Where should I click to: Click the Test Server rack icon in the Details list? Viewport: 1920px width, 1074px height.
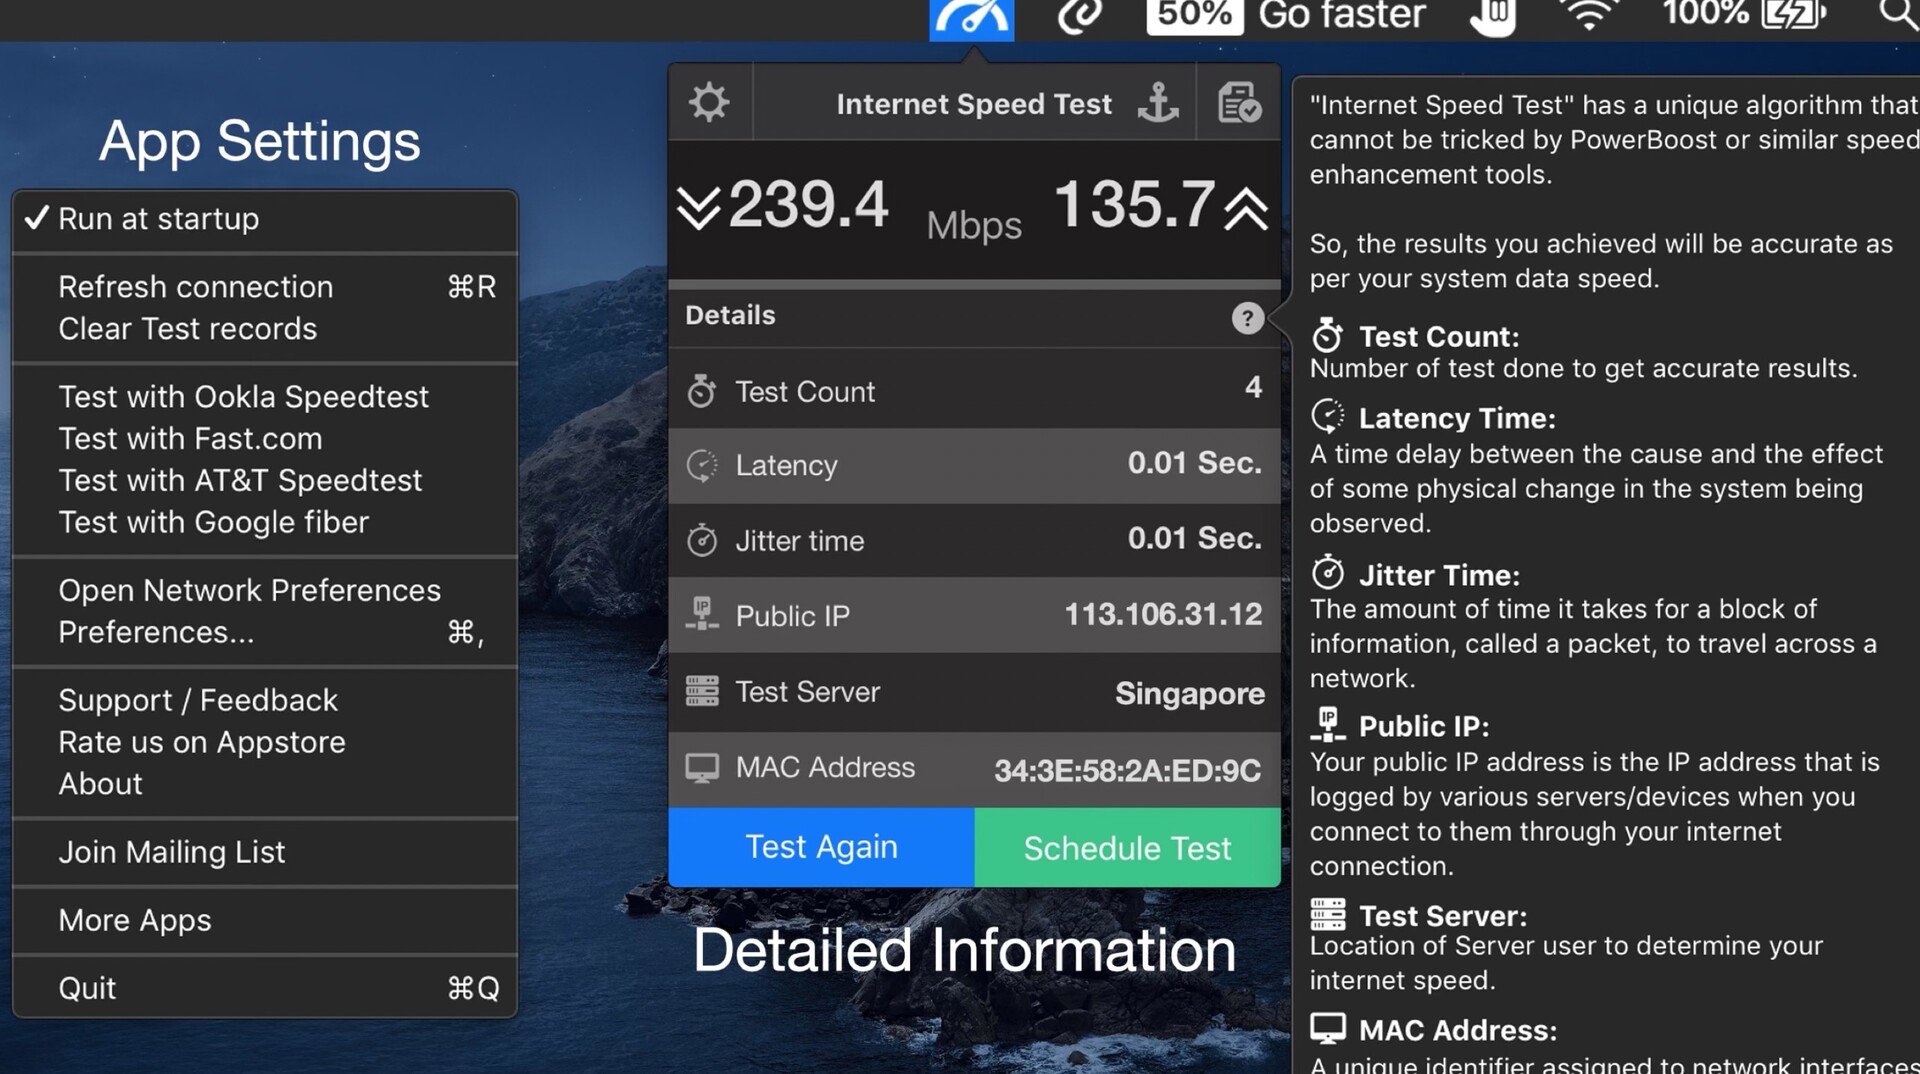point(702,691)
